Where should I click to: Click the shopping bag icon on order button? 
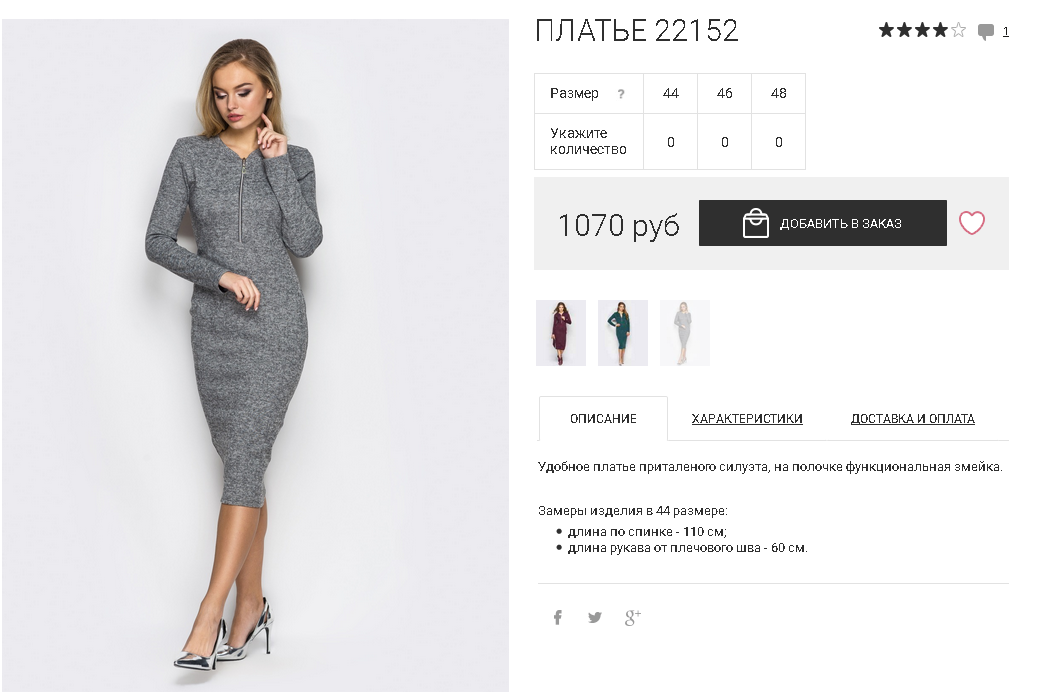[x=756, y=223]
